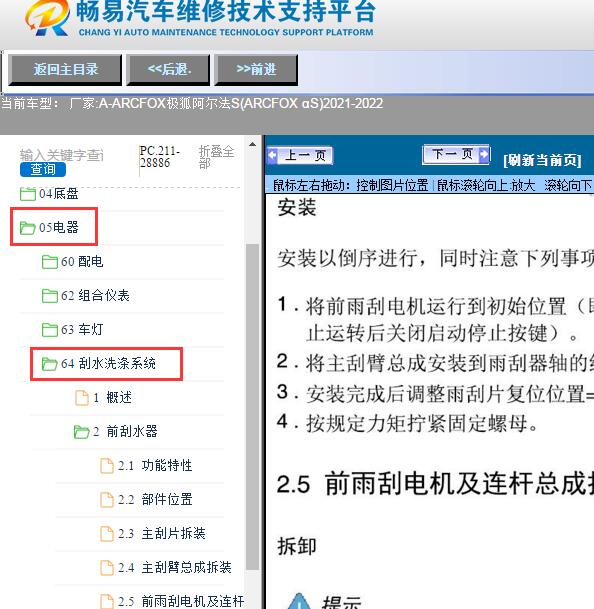Click step 4 按规定力矩拧紧固定螺母

click(x=407, y=423)
